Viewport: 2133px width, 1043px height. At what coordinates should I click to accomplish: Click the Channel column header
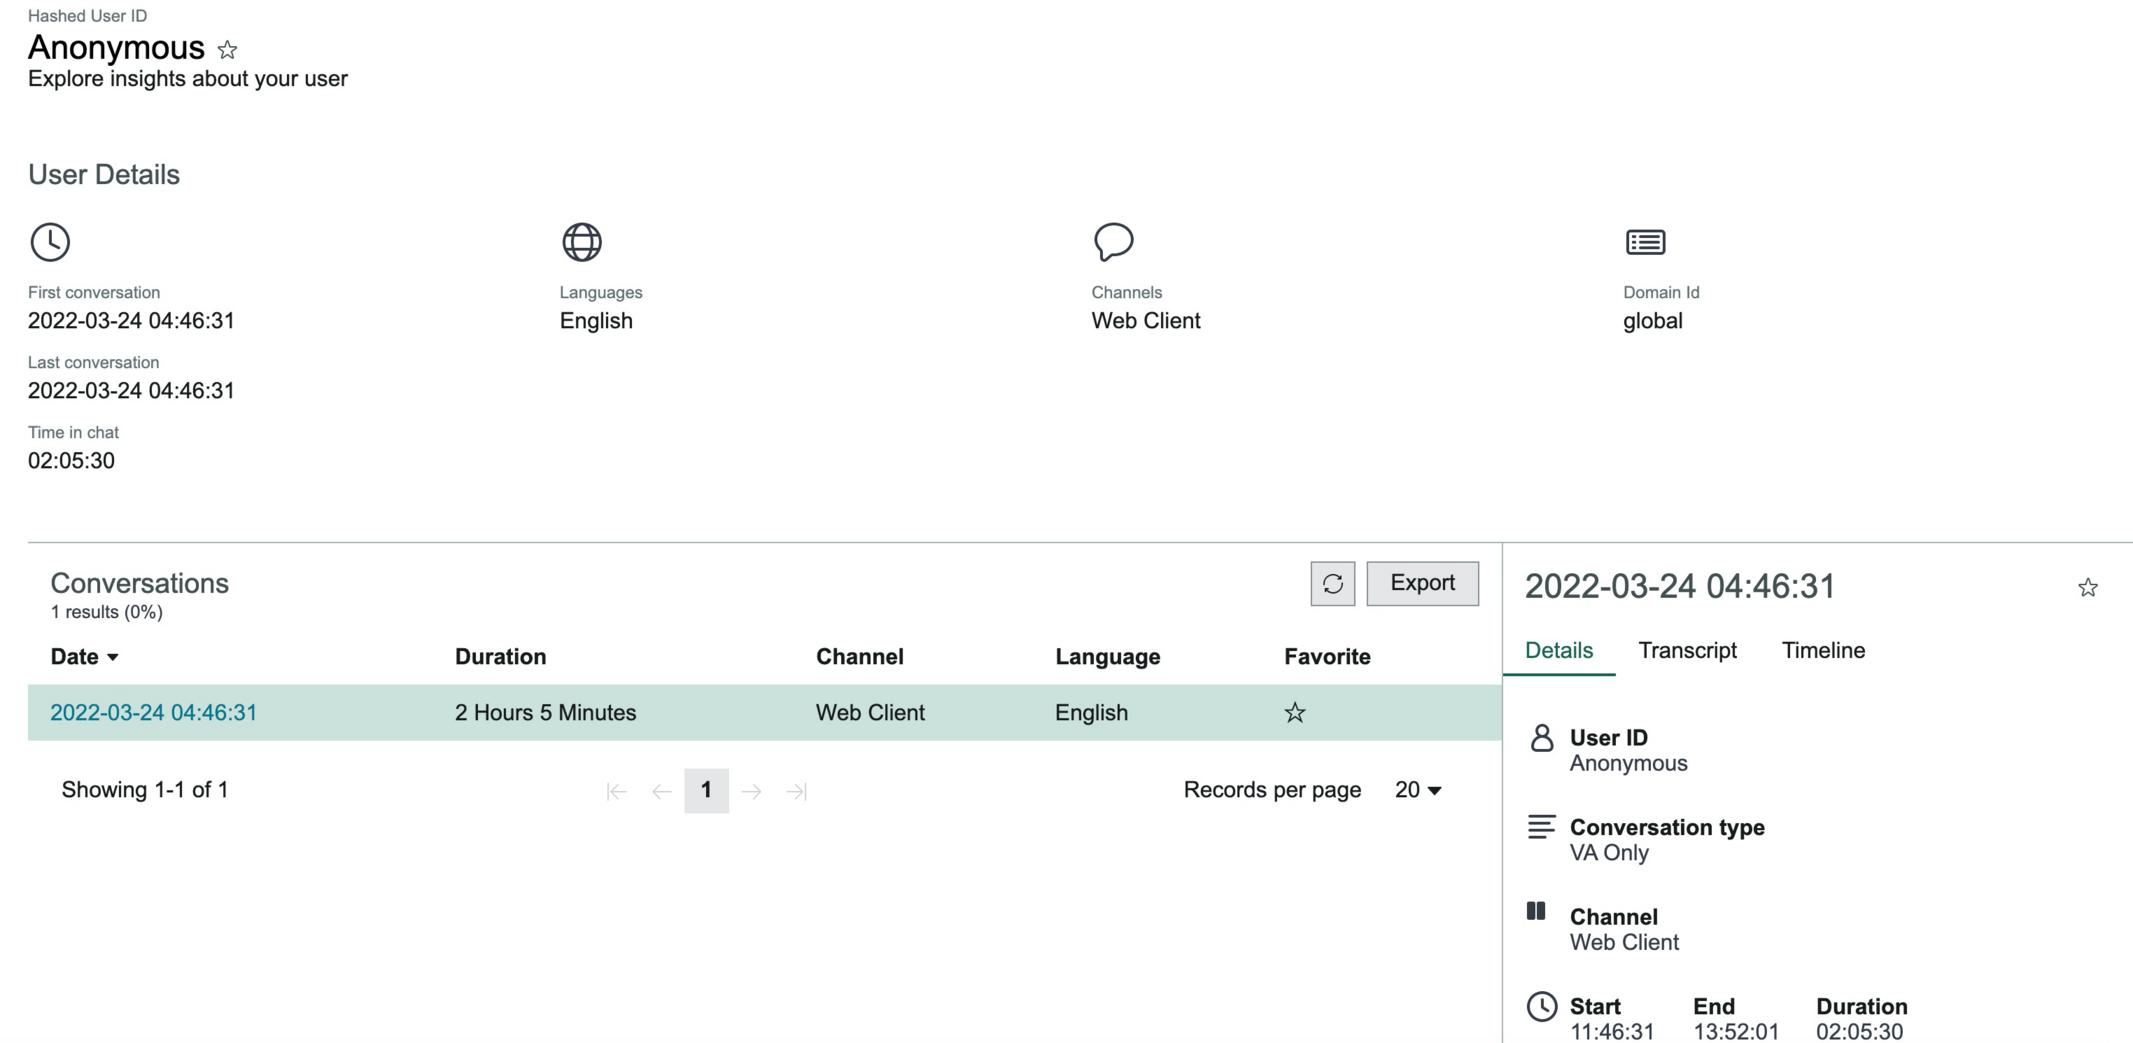[859, 657]
